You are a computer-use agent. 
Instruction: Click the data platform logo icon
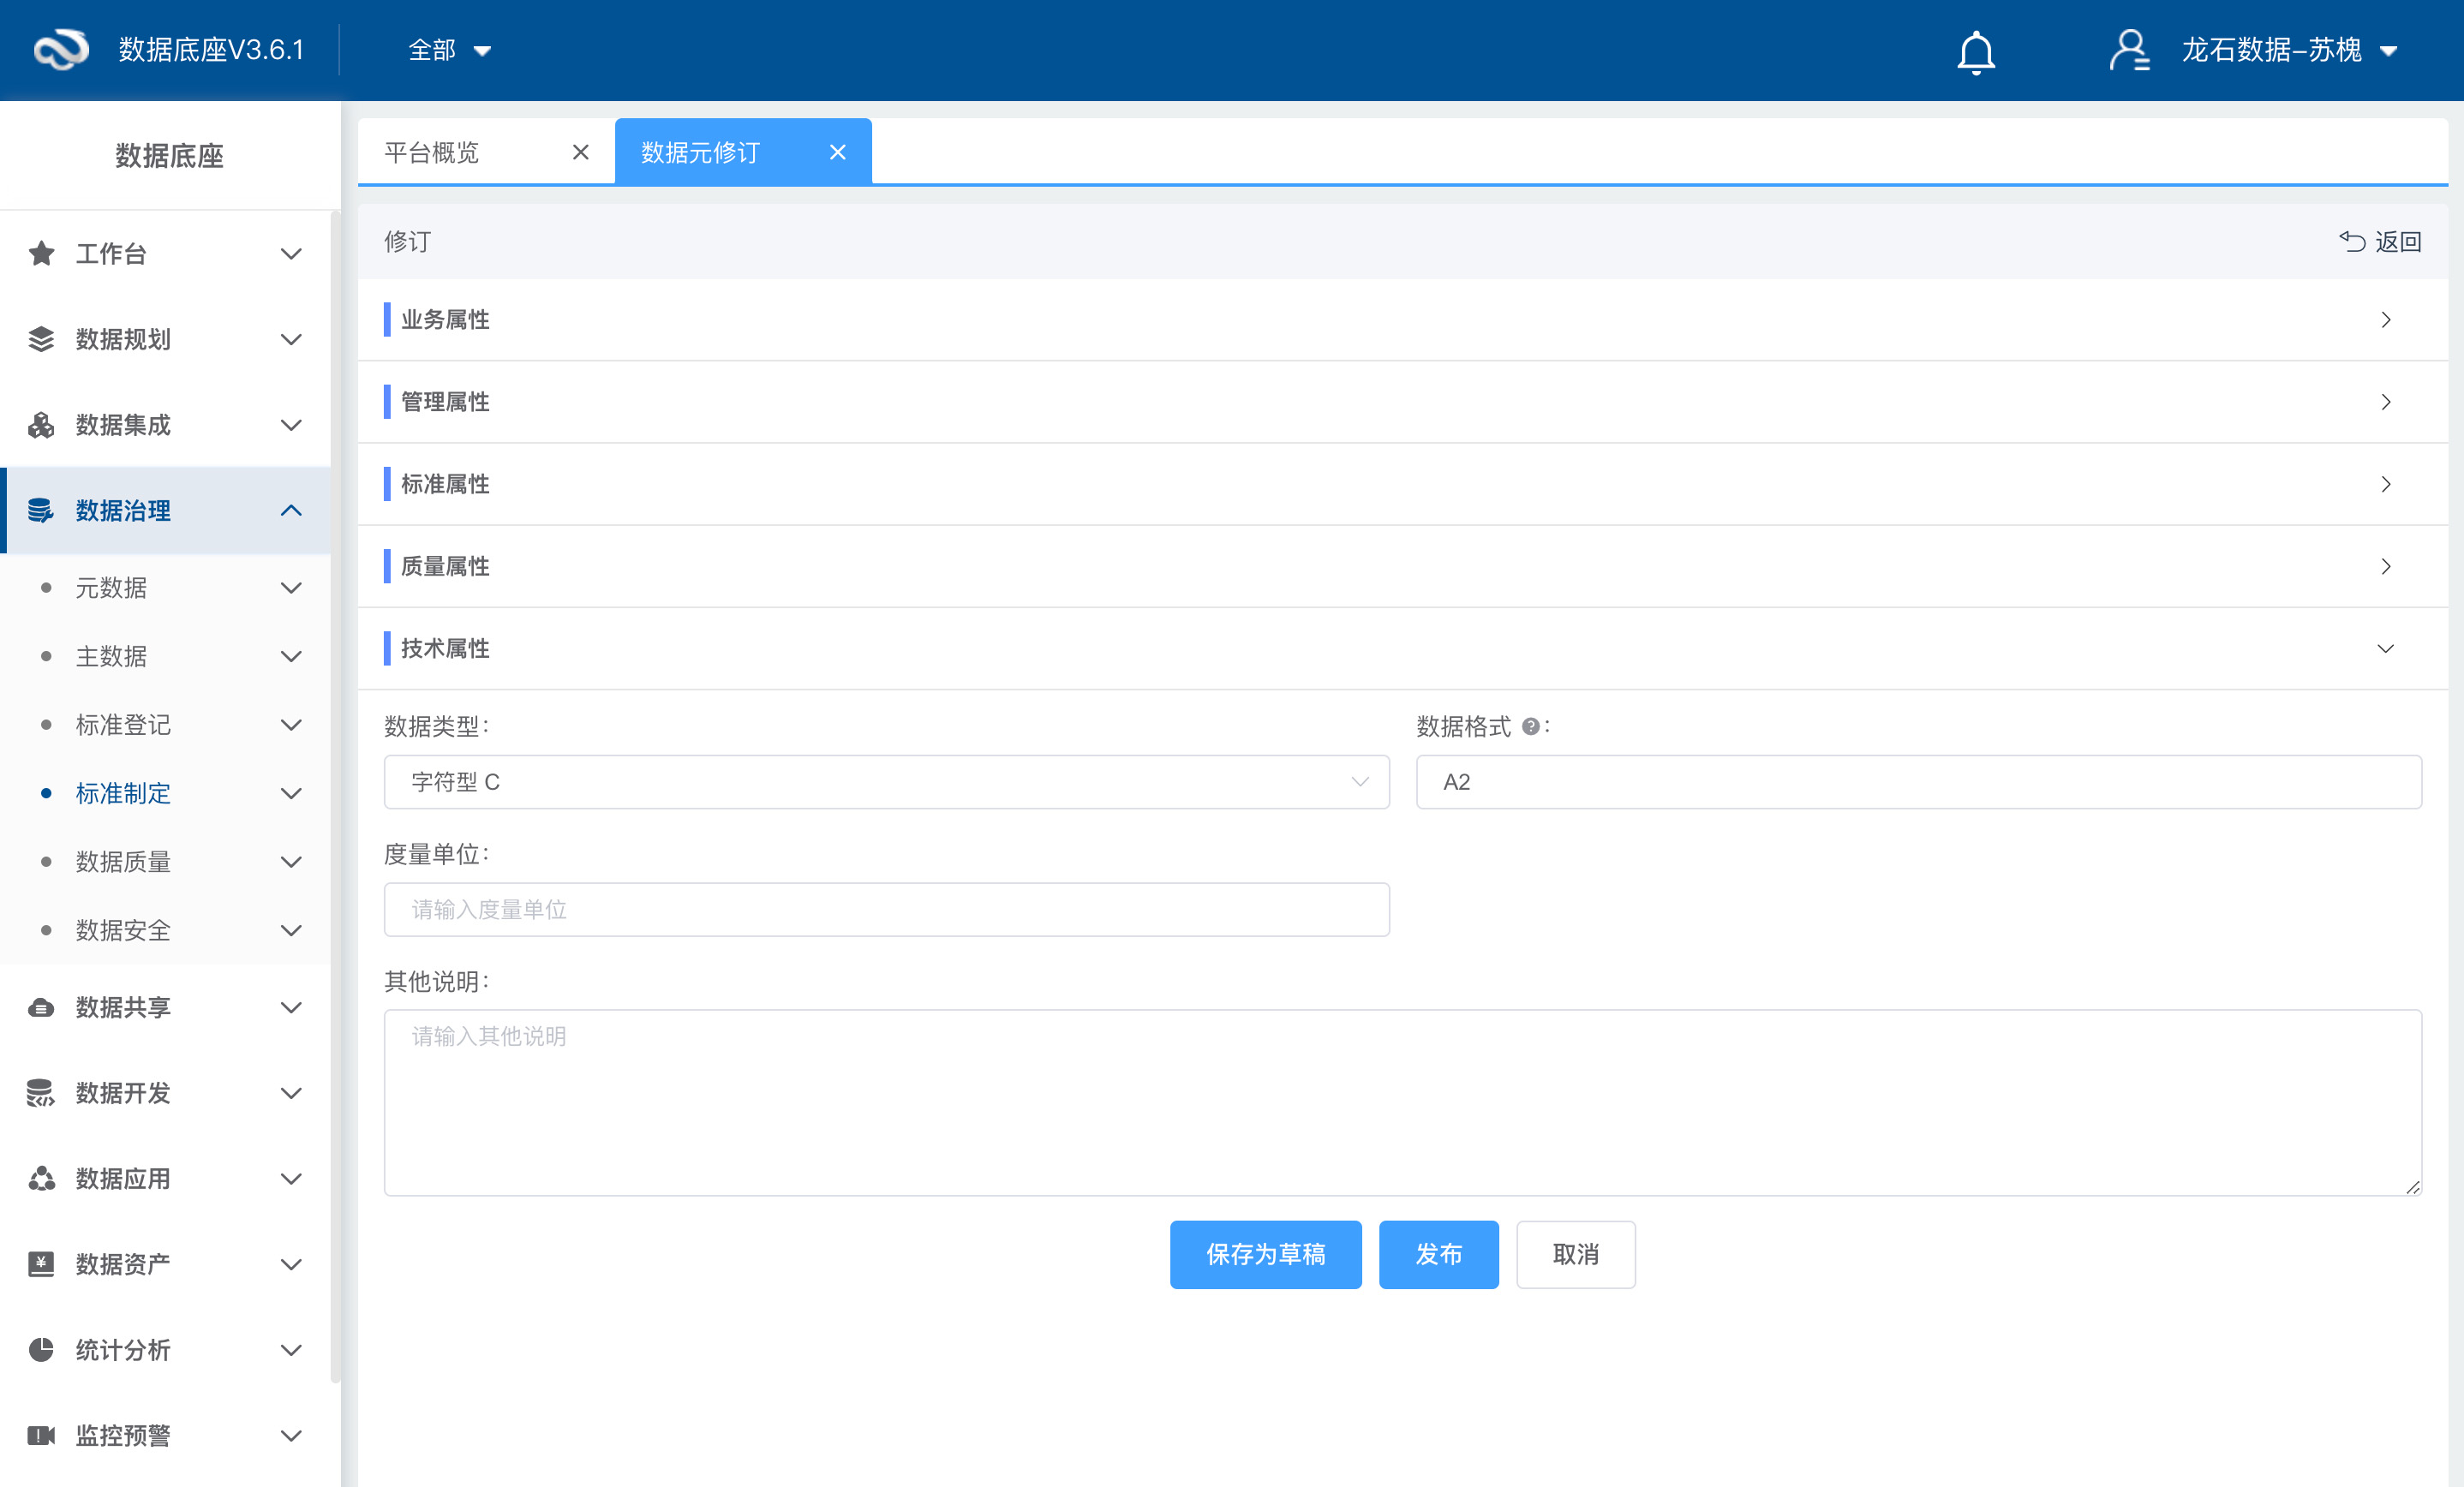tap(61, 50)
